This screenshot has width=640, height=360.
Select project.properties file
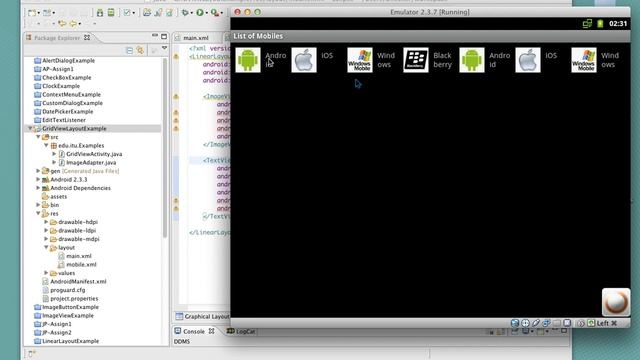[74, 299]
